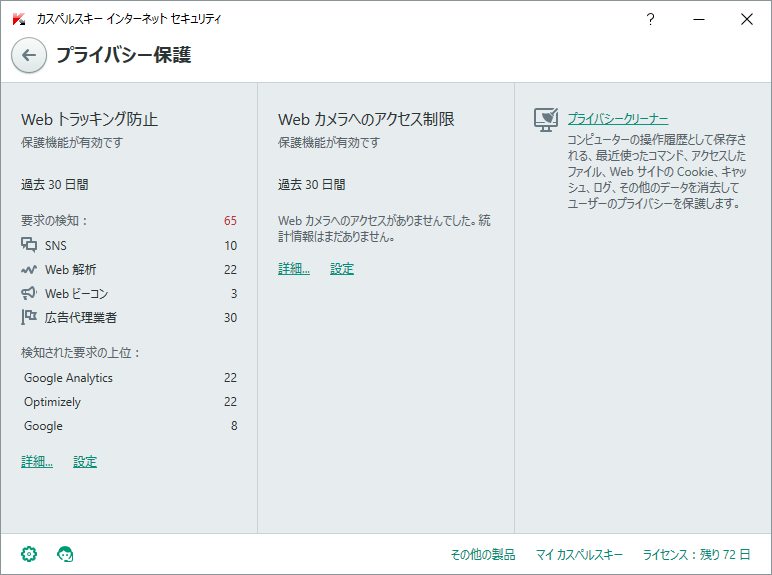Minimize the Kaspersky window
The image size is (772, 575).
[x=699, y=19]
